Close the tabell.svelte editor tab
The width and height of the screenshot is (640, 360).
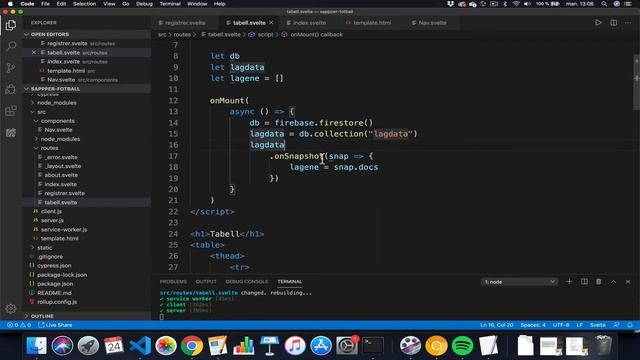(x=271, y=23)
